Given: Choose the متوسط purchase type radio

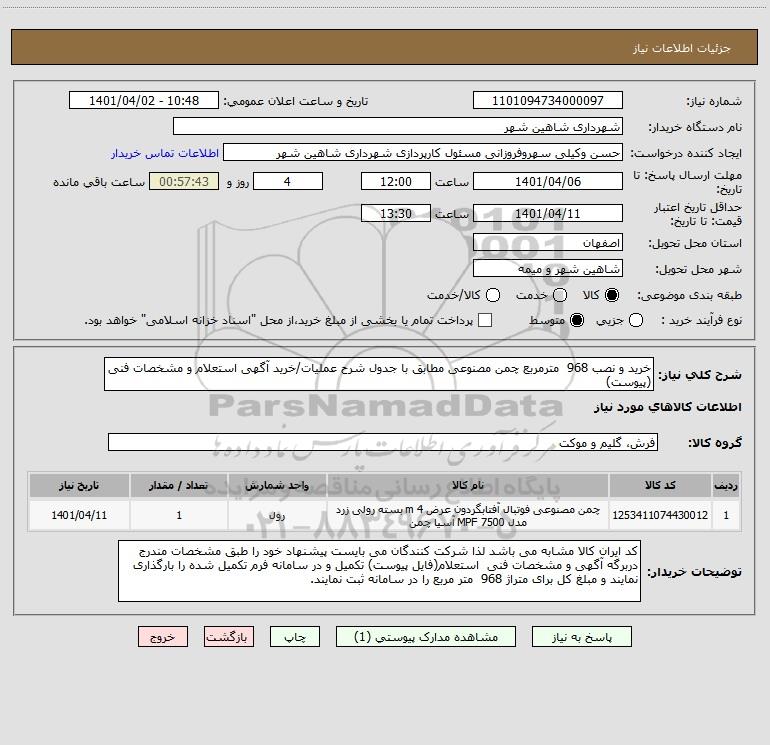Looking at the screenshot, I should point(577,320).
